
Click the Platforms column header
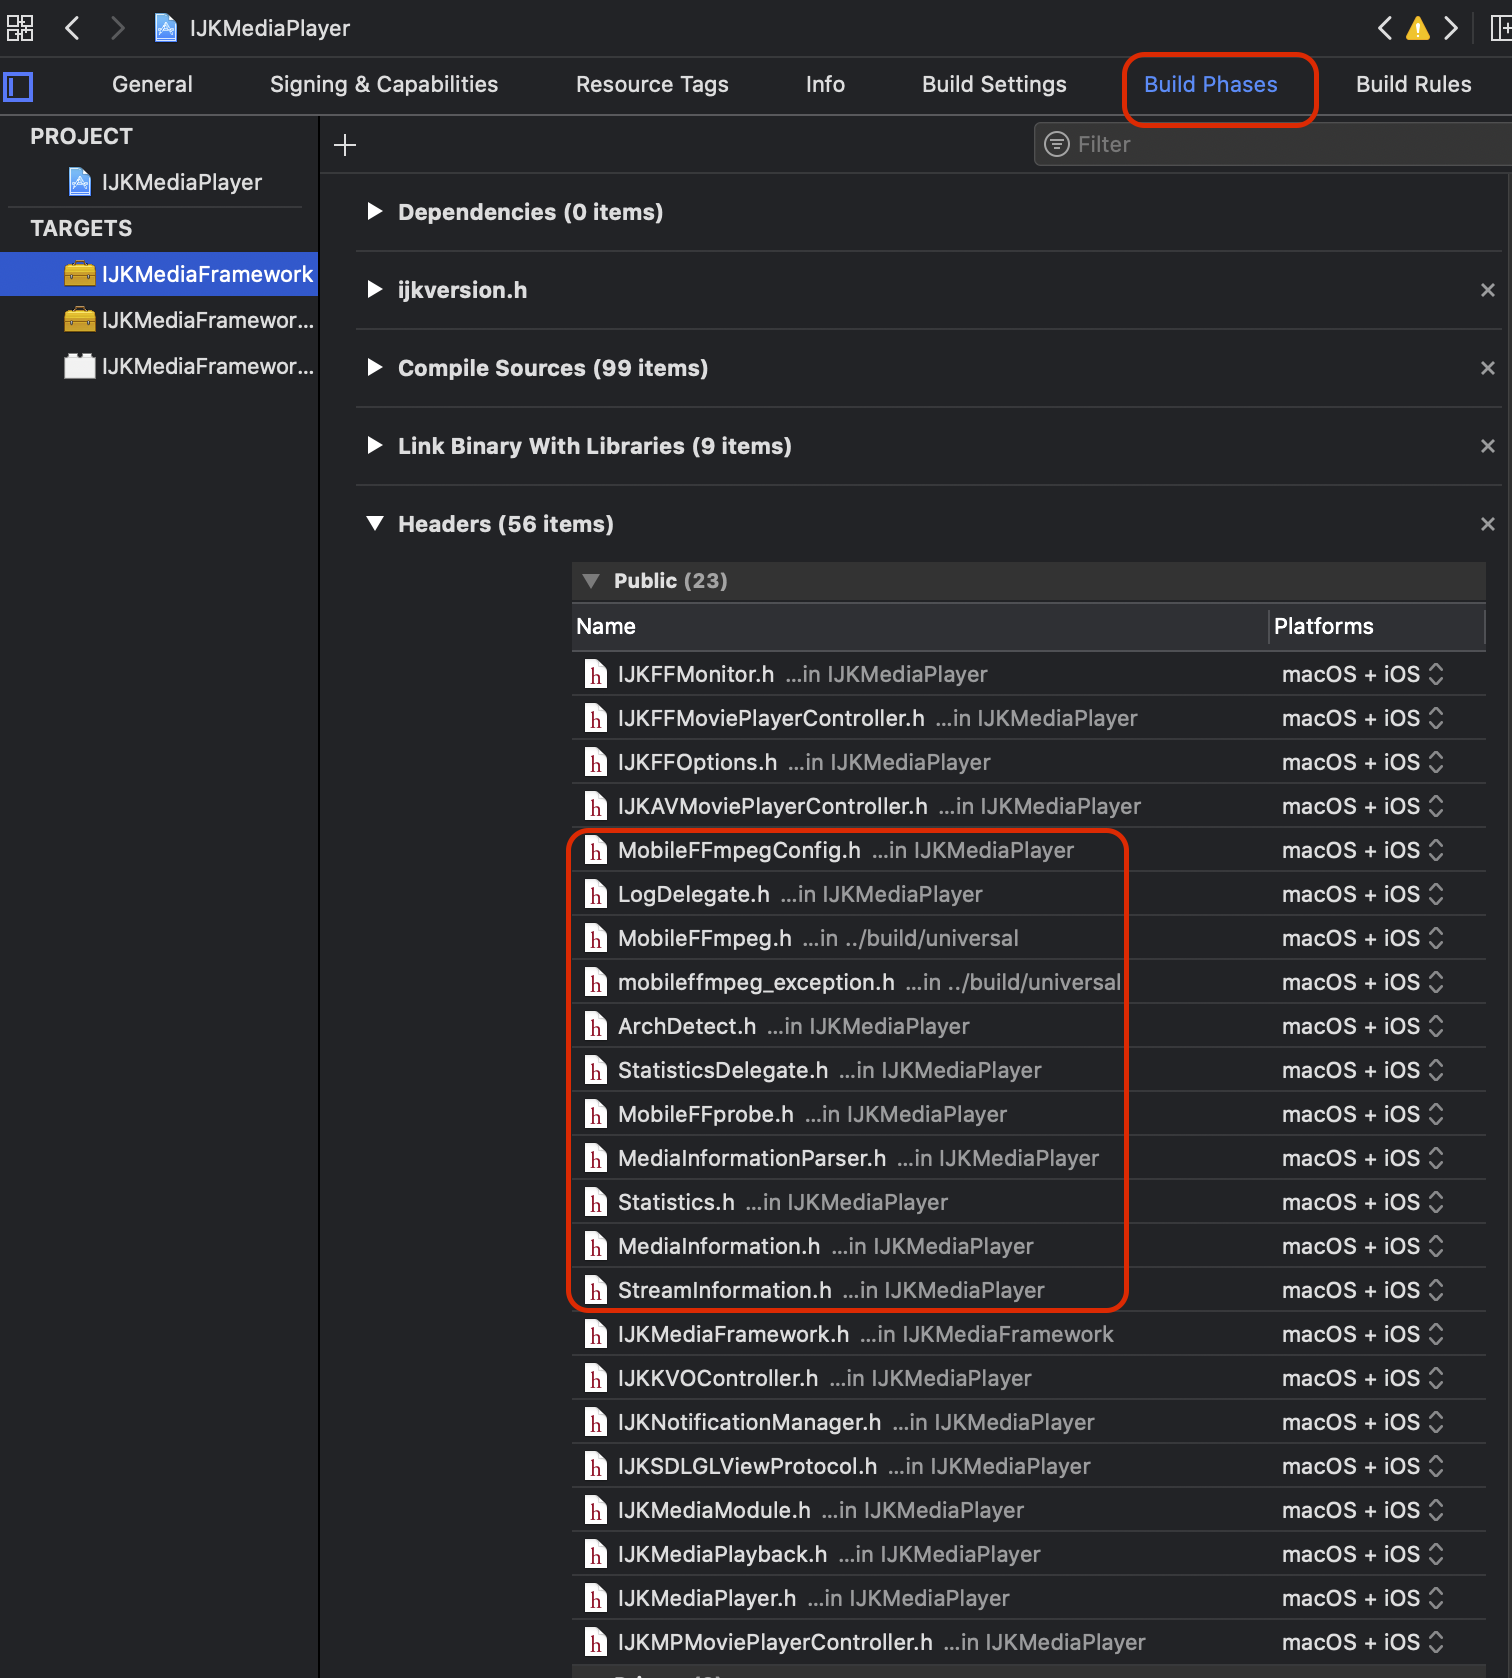pos(1377,626)
